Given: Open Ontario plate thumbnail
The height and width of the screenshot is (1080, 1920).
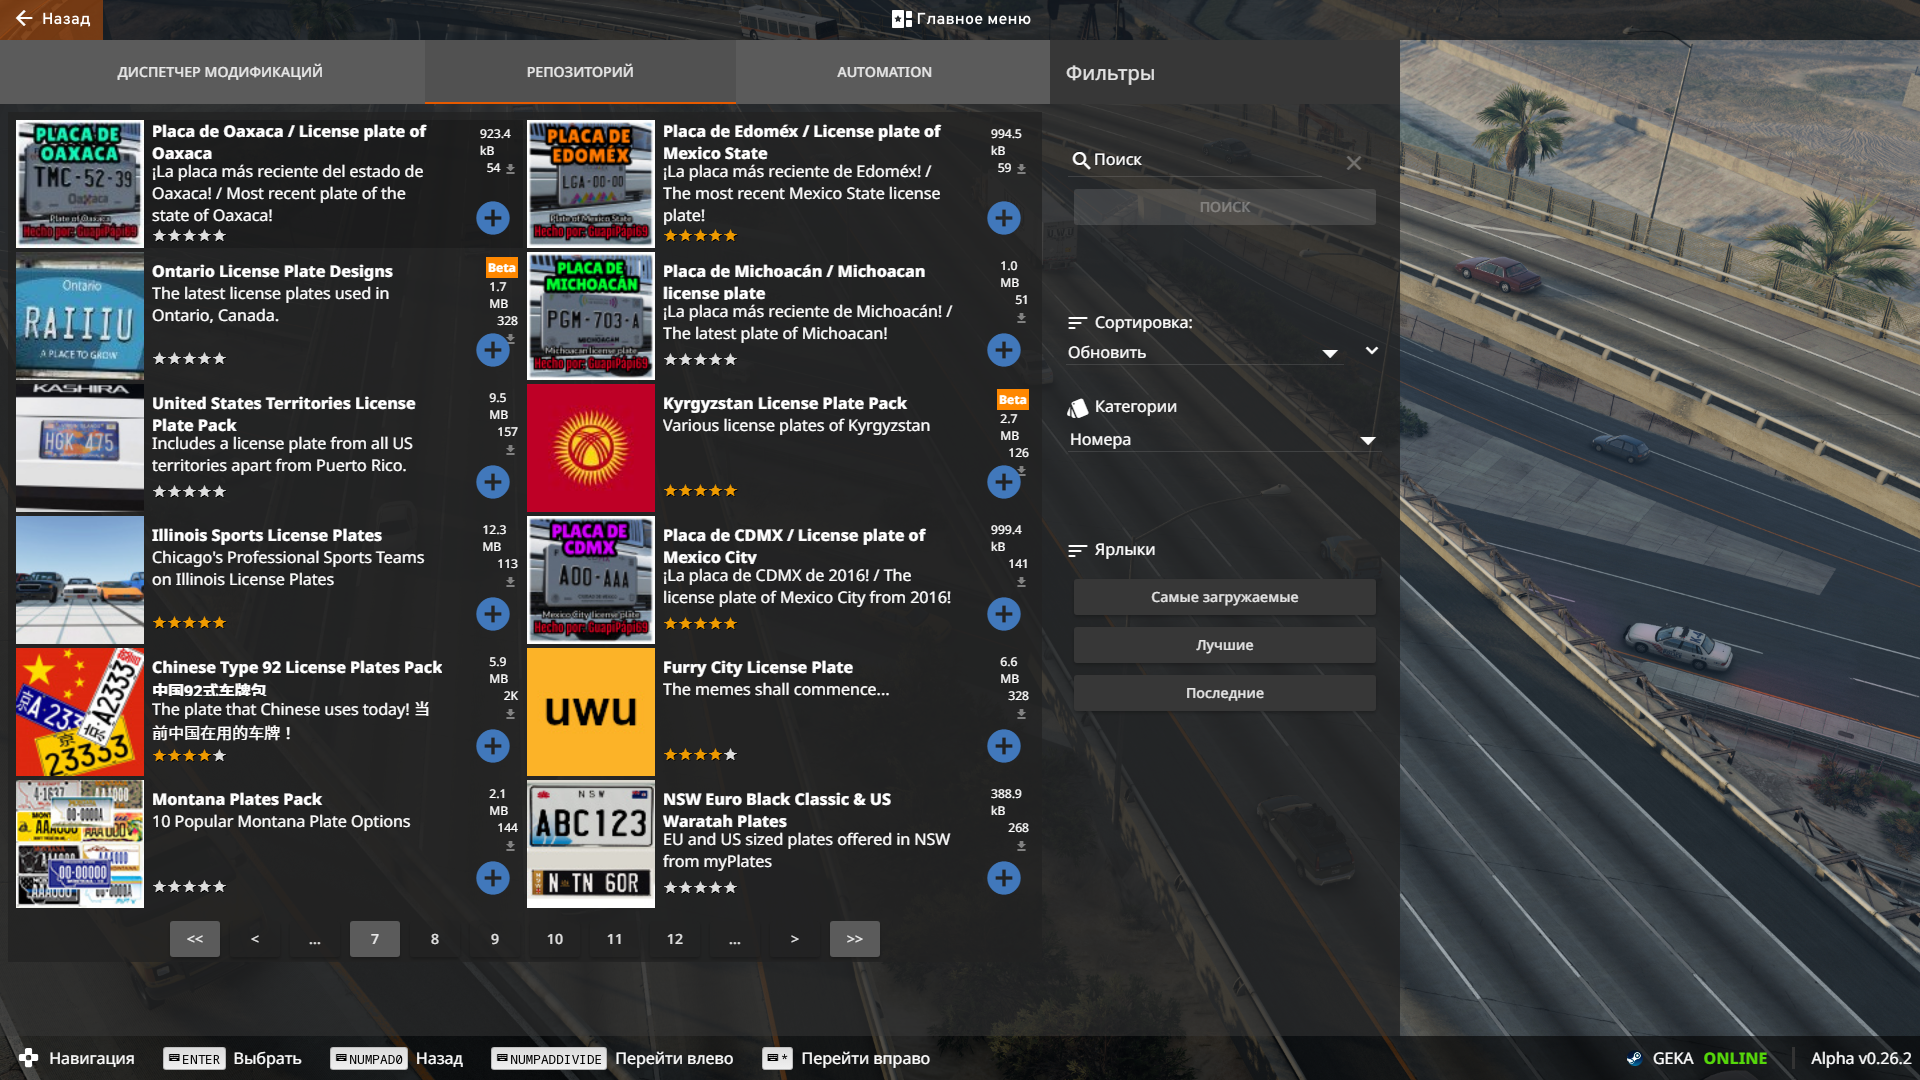Looking at the screenshot, I should [x=80, y=316].
